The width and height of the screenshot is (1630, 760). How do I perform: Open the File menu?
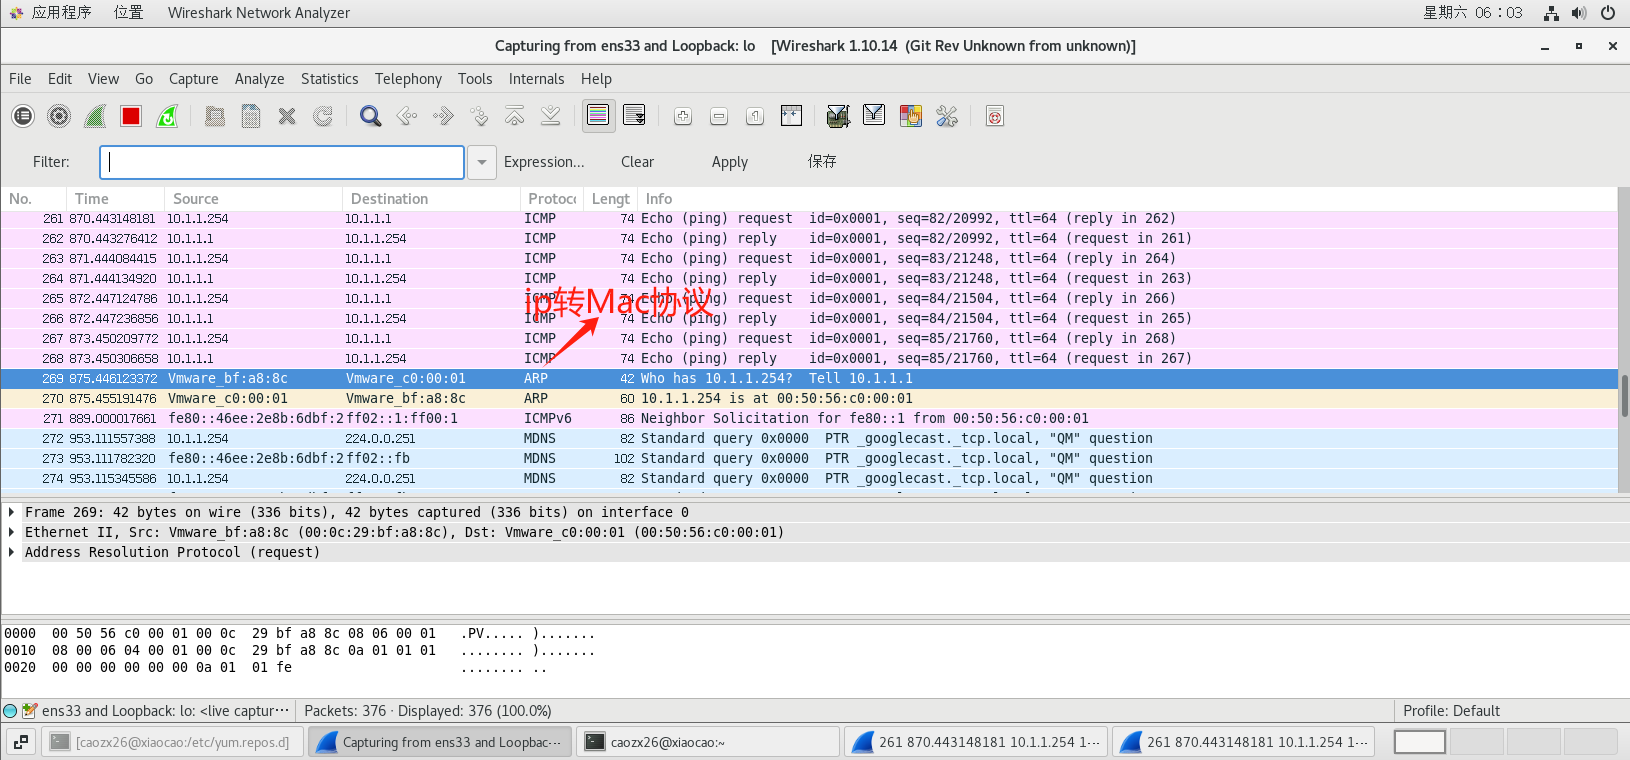(x=20, y=79)
